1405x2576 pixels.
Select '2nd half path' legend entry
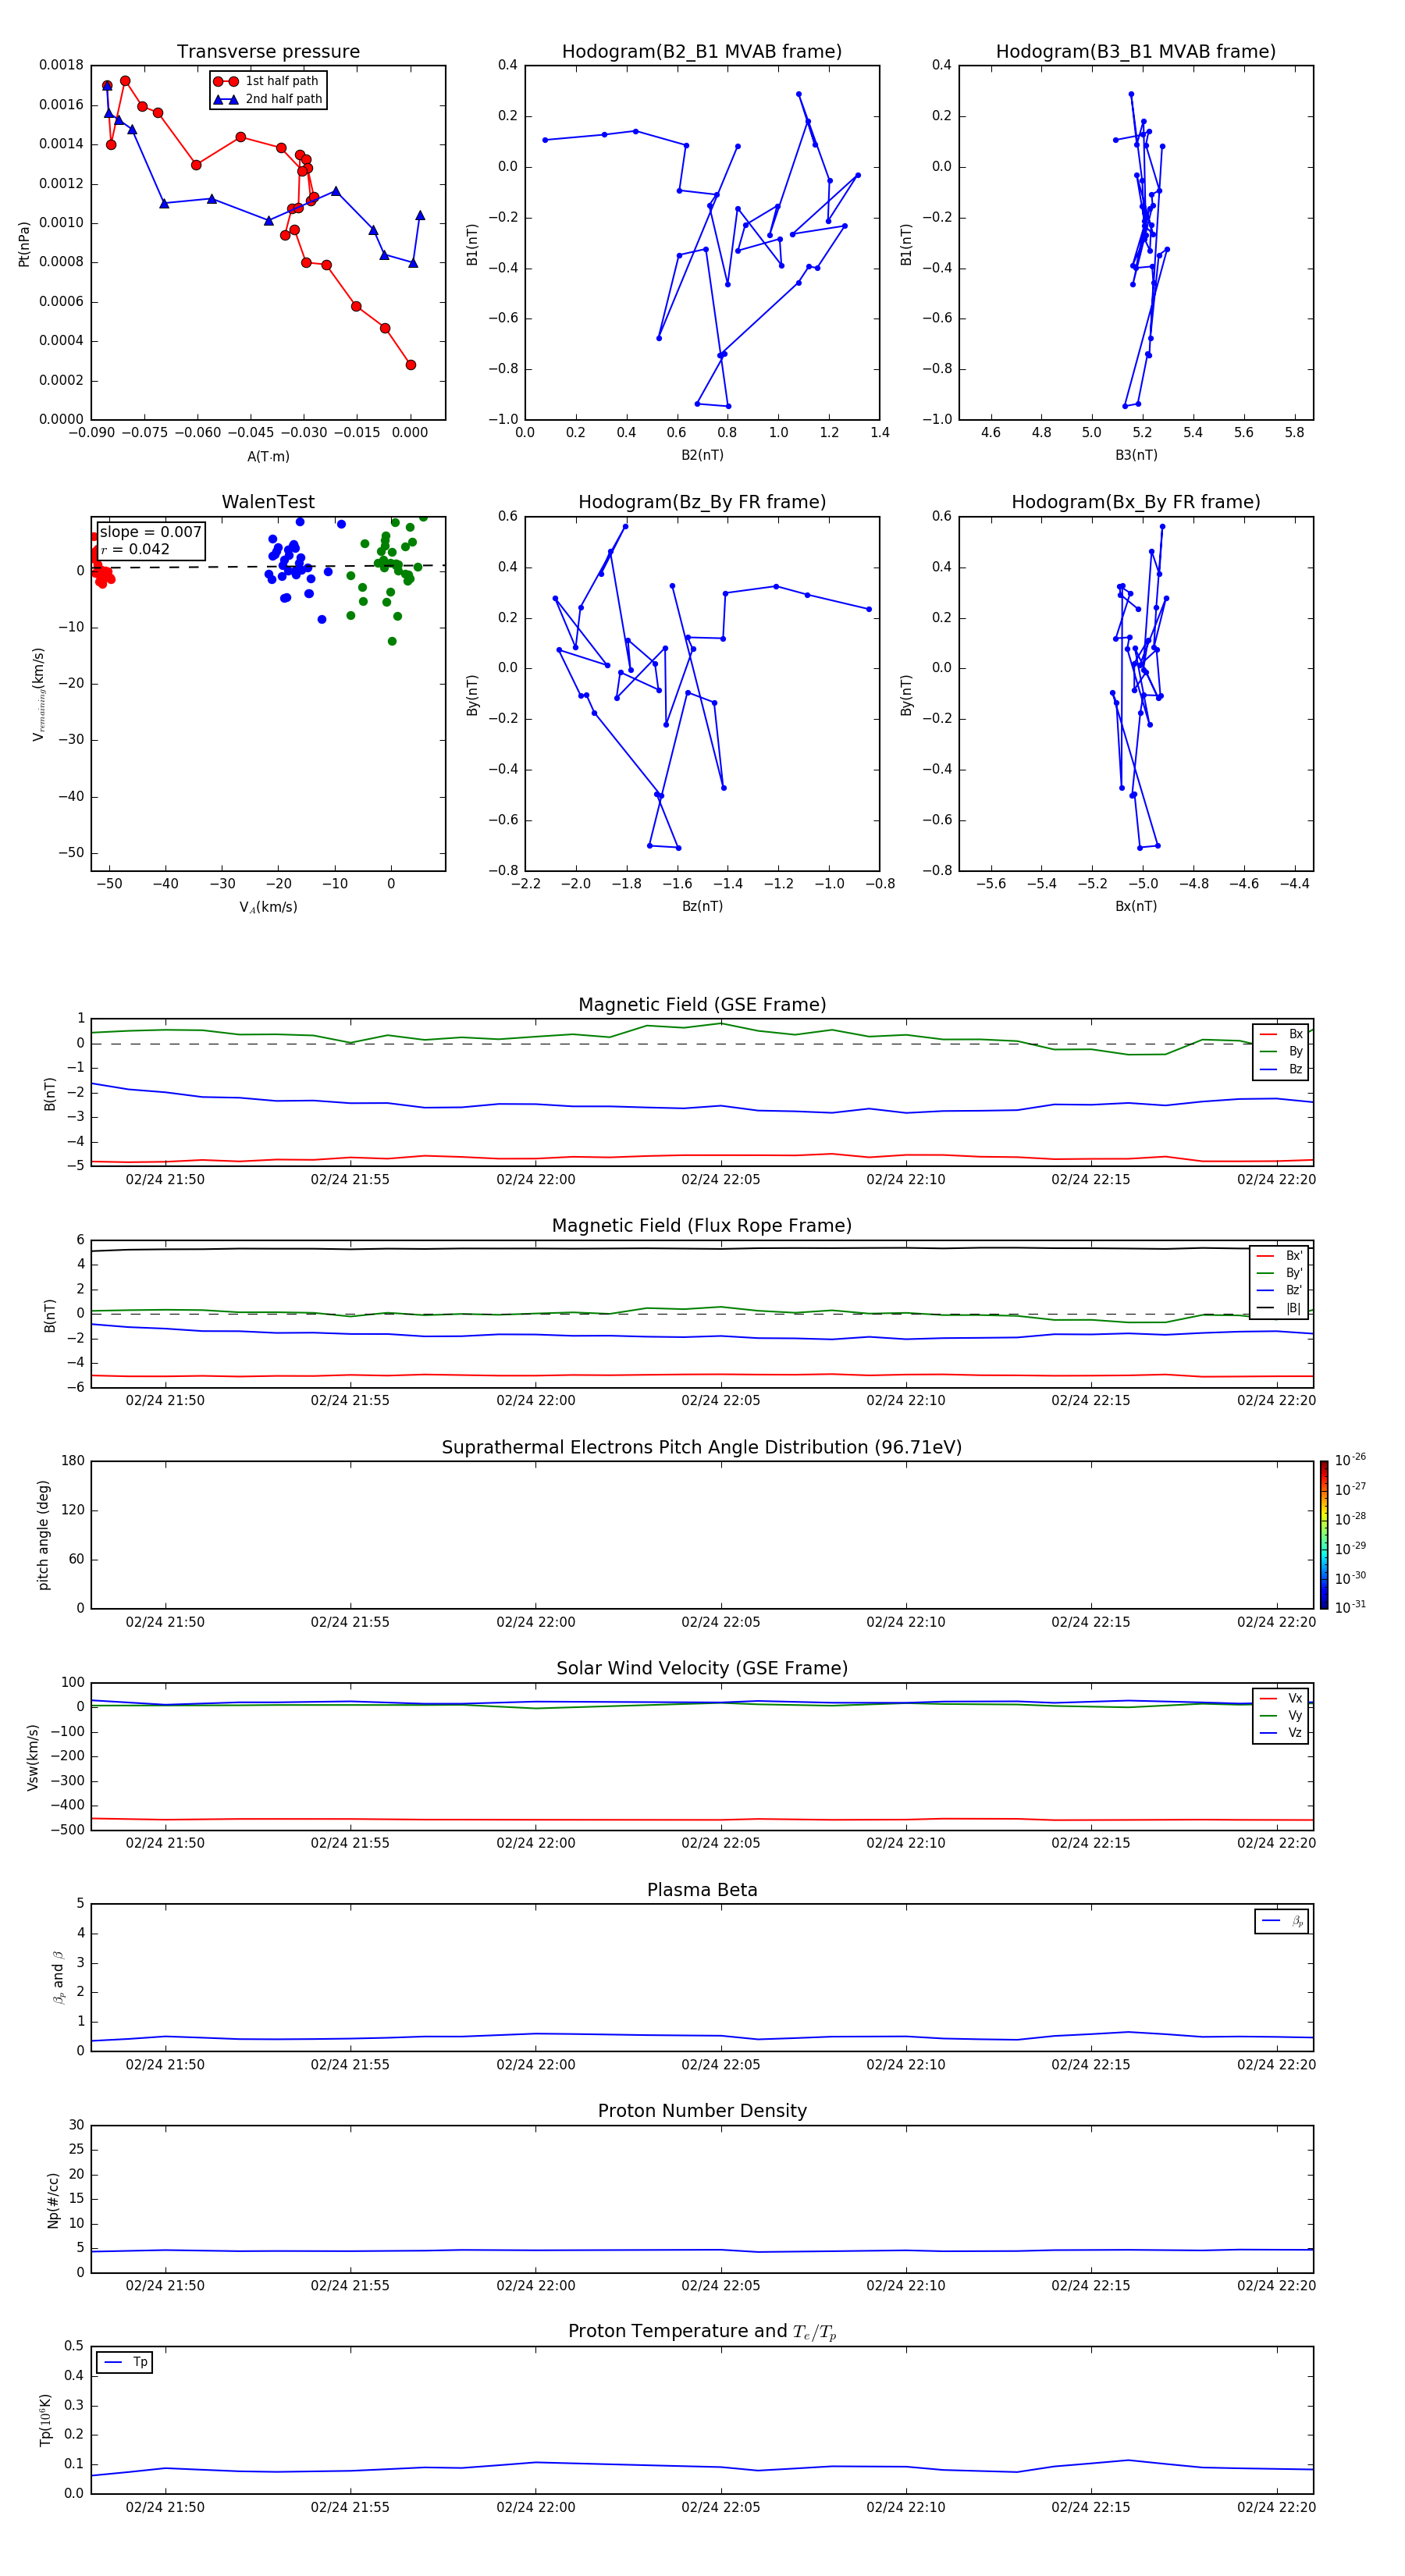pos(268,99)
